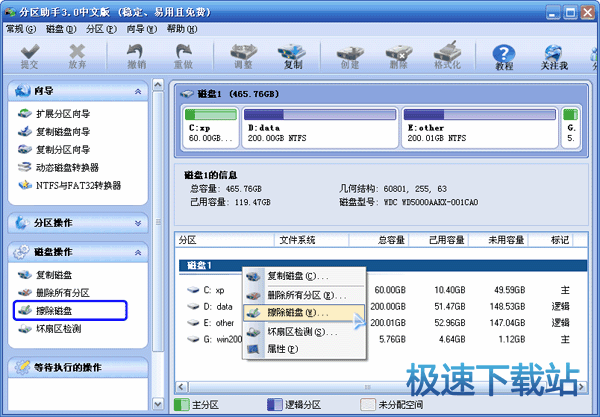Click partition list scroll left arrow
600x417 pixels.
[182, 387]
